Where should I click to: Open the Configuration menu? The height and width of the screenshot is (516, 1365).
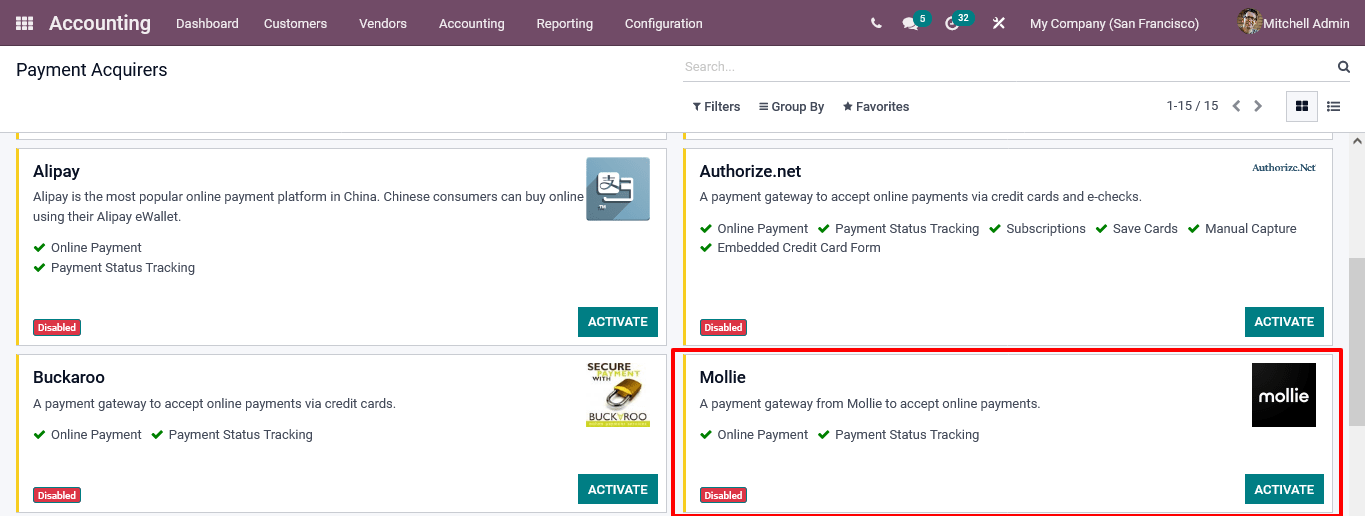tap(664, 23)
